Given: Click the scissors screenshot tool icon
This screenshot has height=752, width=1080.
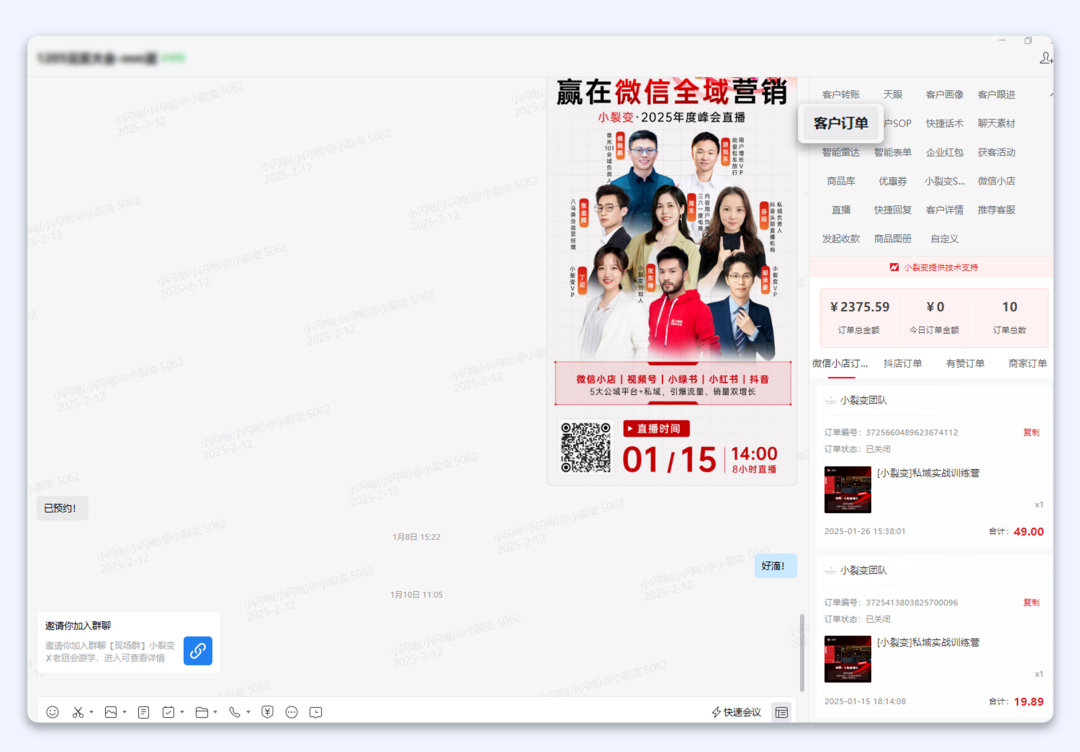Looking at the screenshot, I should (78, 712).
